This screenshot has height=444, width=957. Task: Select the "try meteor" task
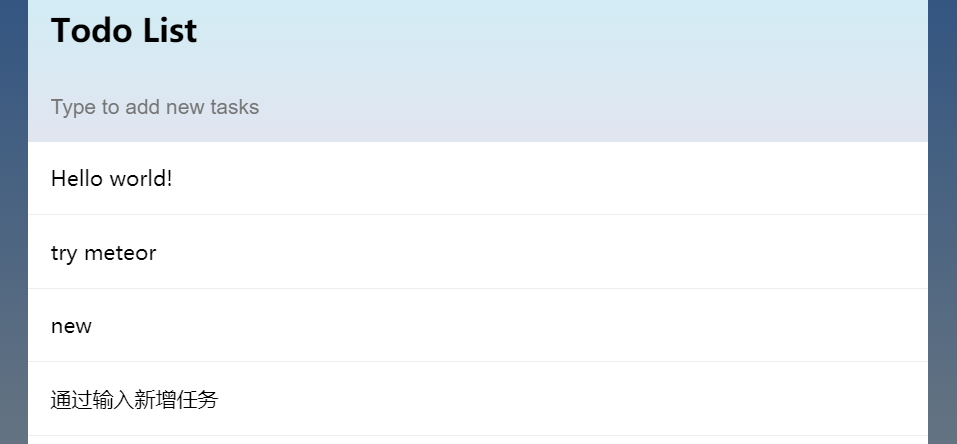[104, 253]
